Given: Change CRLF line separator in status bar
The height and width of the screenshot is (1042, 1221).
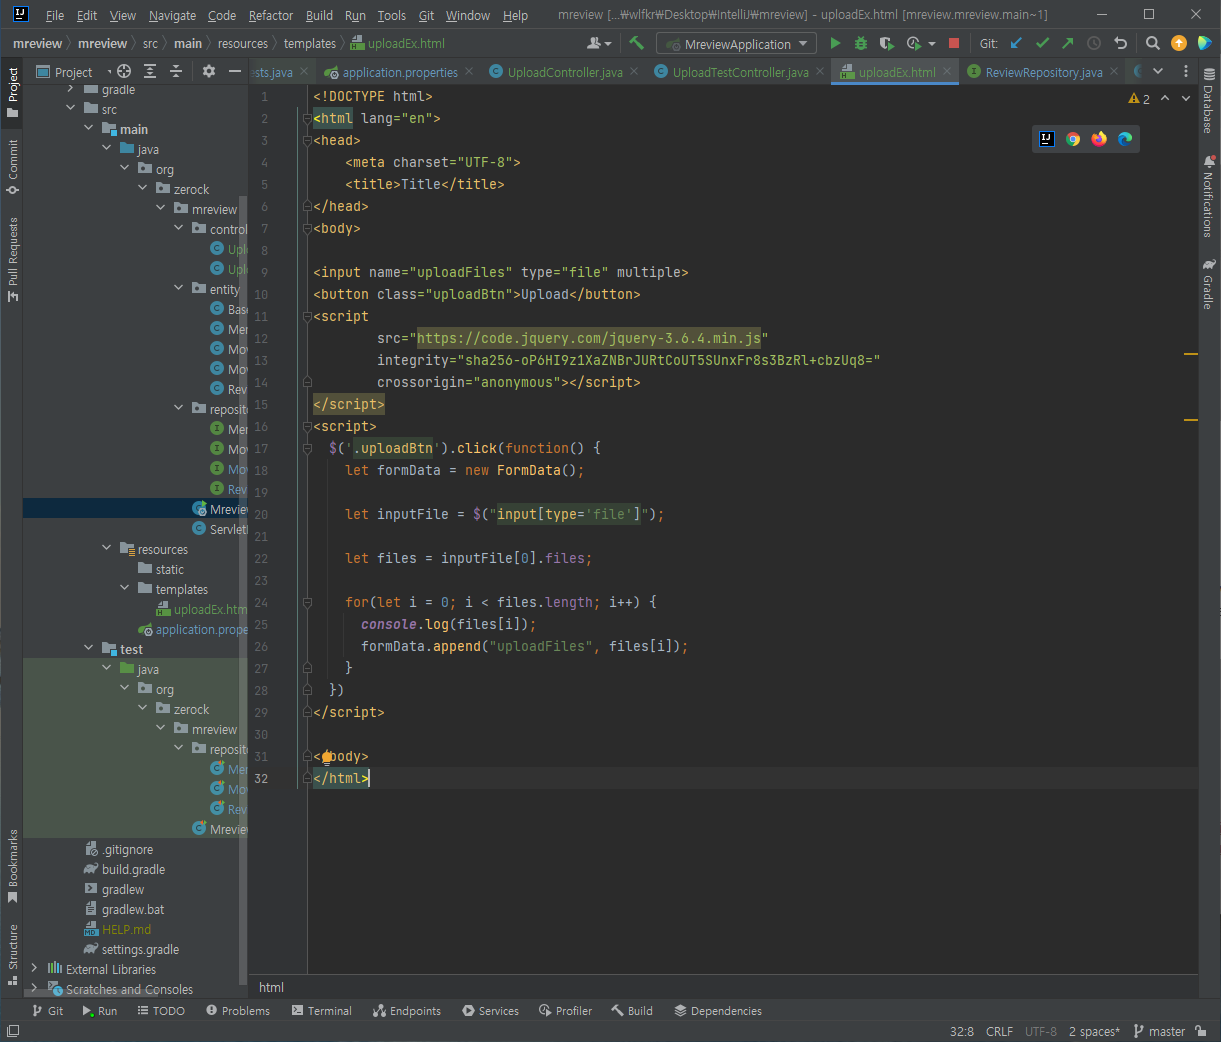Looking at the screenshot, I should click(999, 1031).
